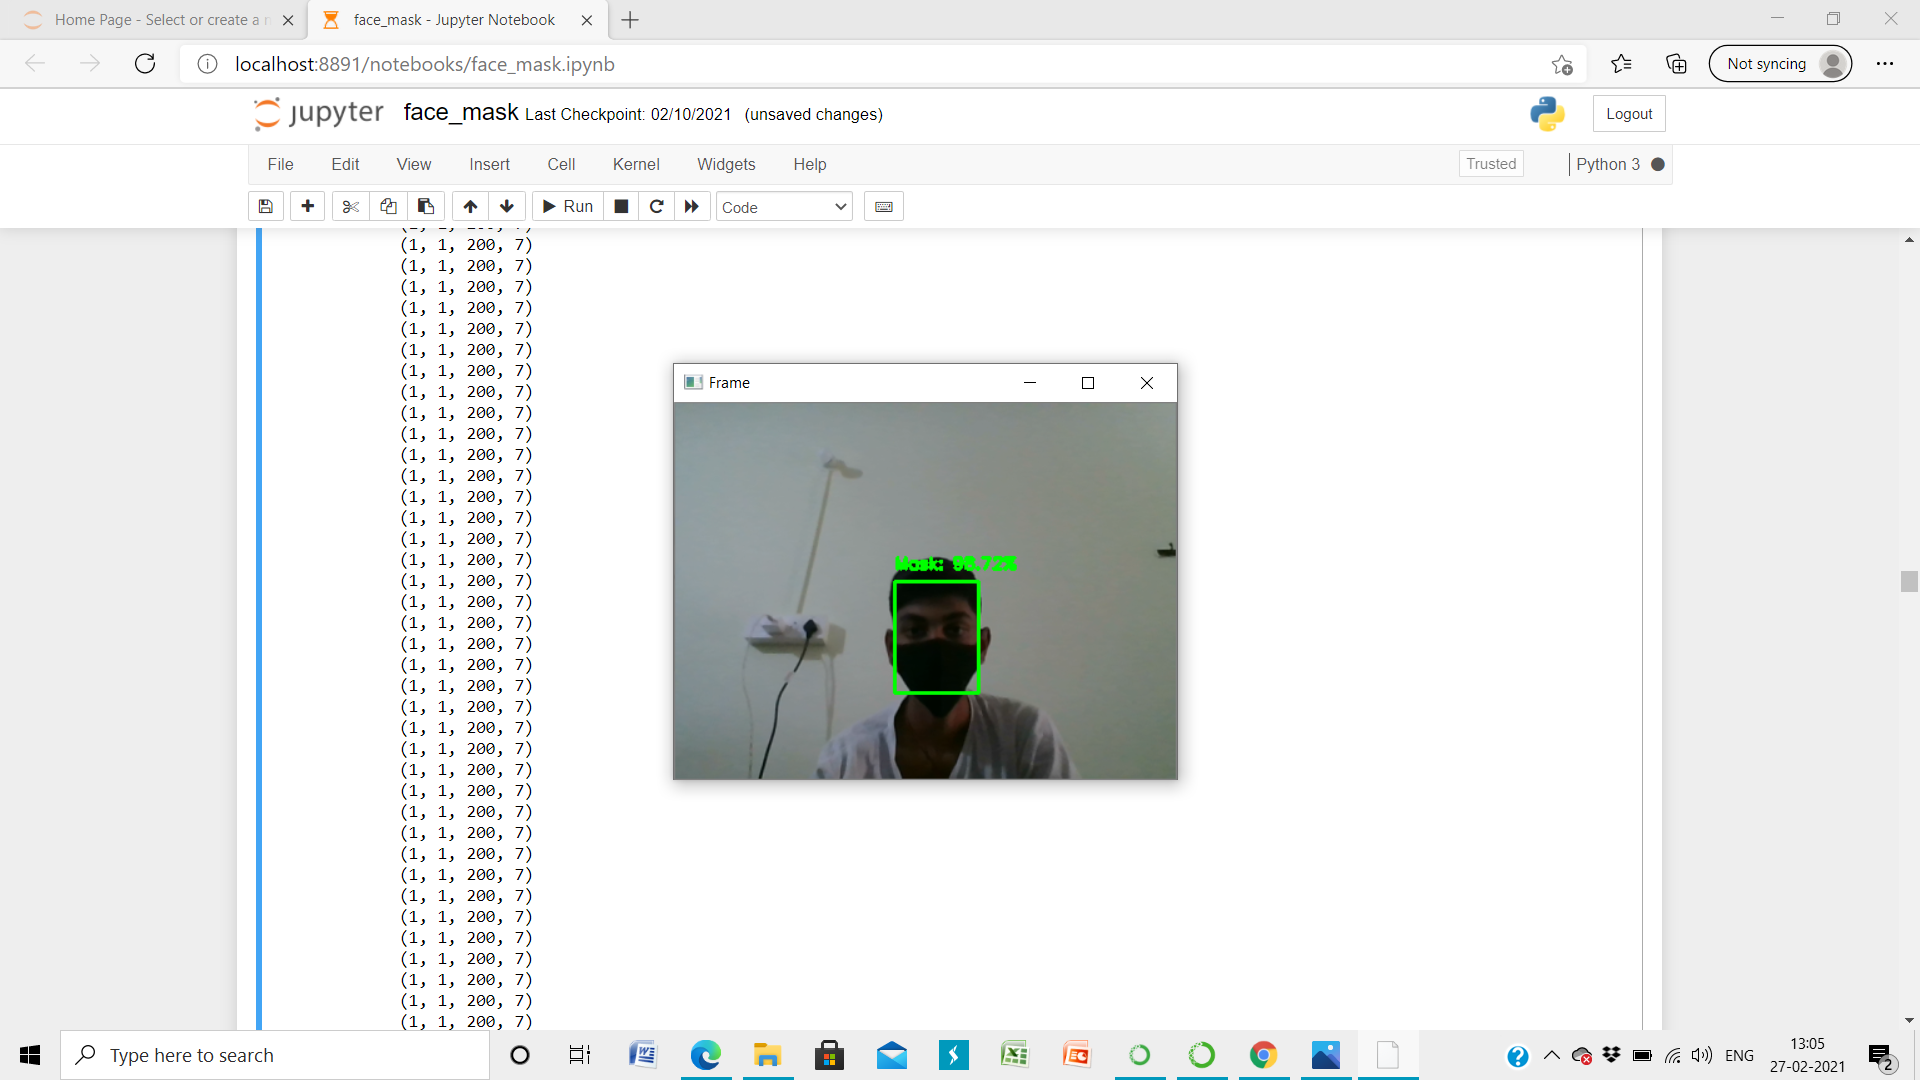
Task: Go forward in browser history
Action: pos(90,64)
